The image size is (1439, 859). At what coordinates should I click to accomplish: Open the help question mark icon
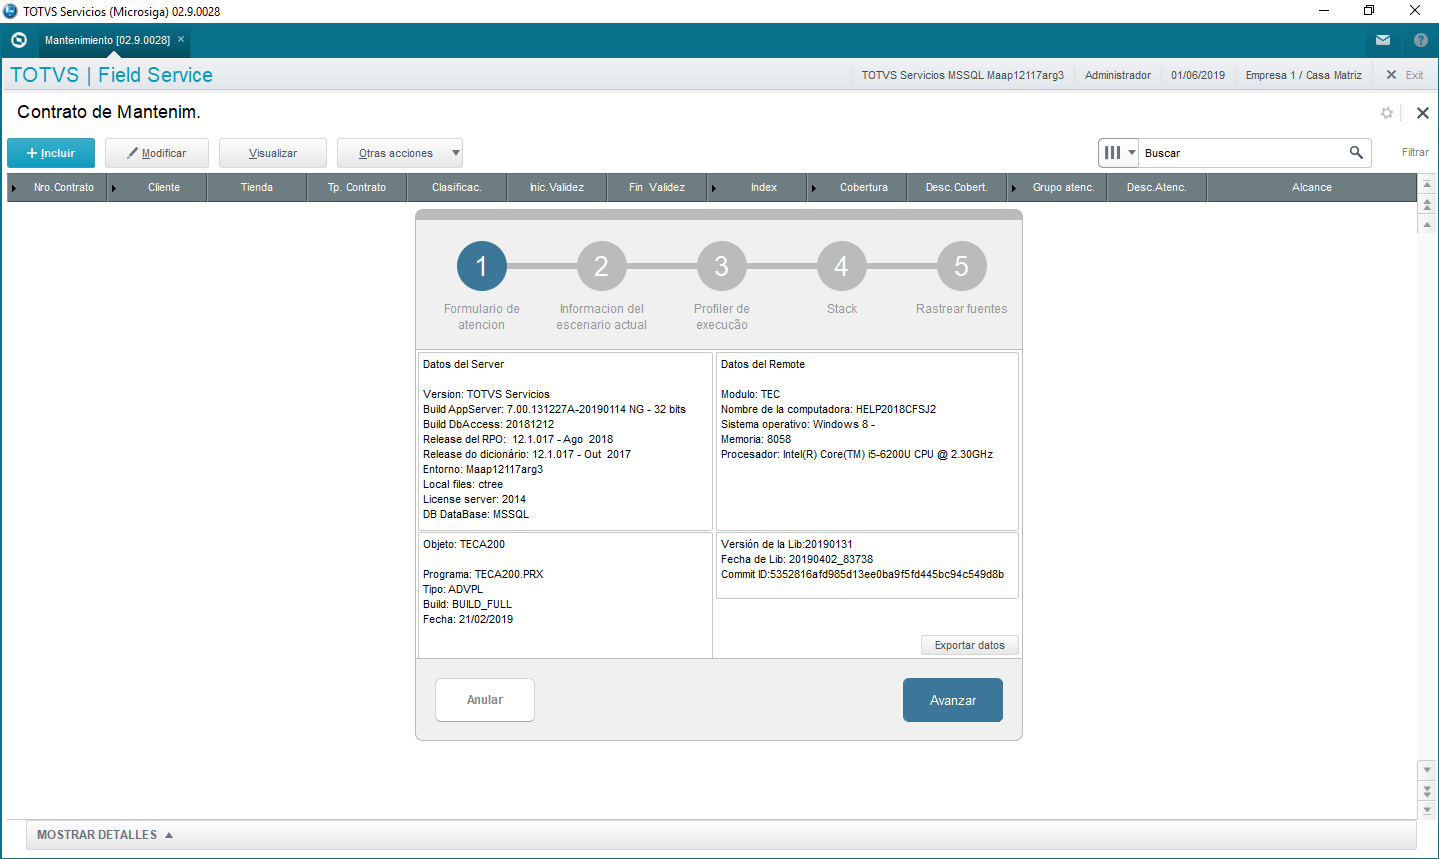(x=1421, y=40)
